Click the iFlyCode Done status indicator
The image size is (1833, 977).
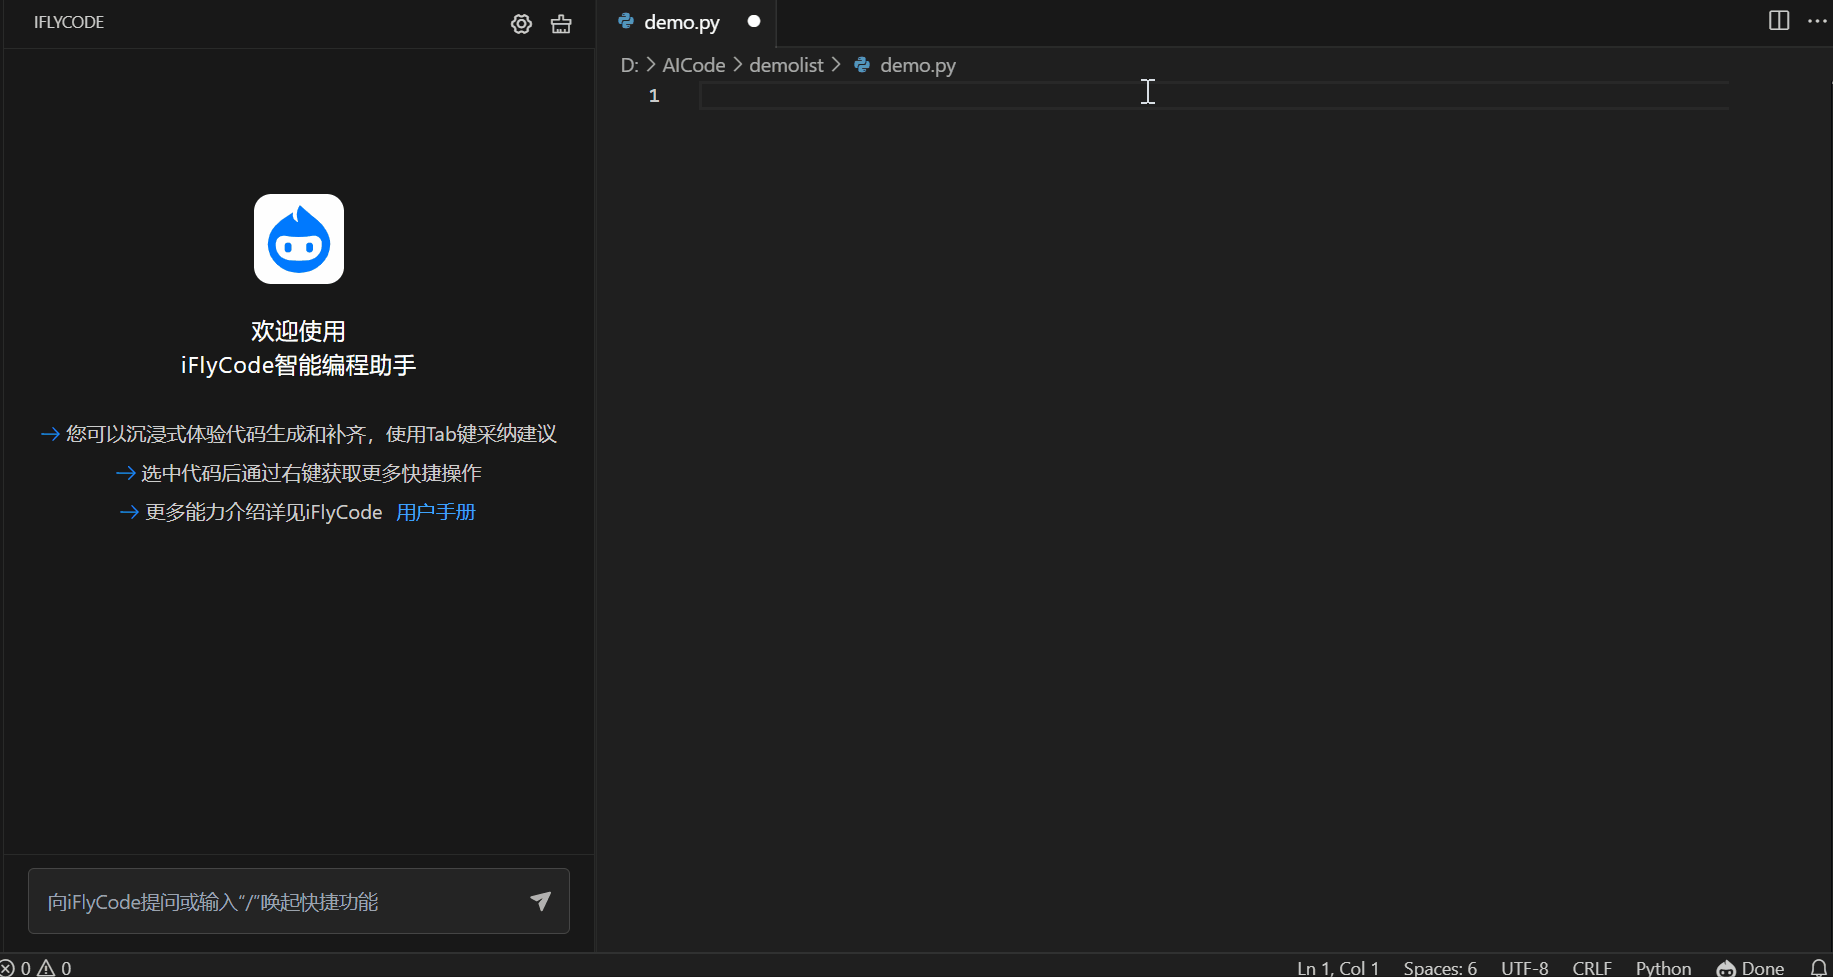coord(1750,967)
